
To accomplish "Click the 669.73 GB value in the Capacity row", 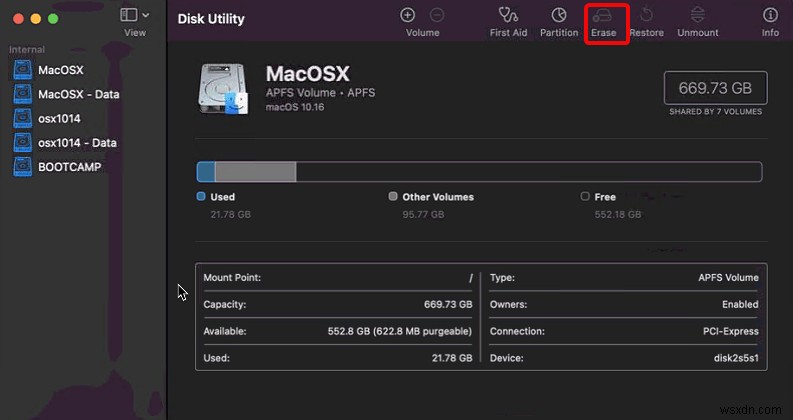I will [x=448, y=305].
